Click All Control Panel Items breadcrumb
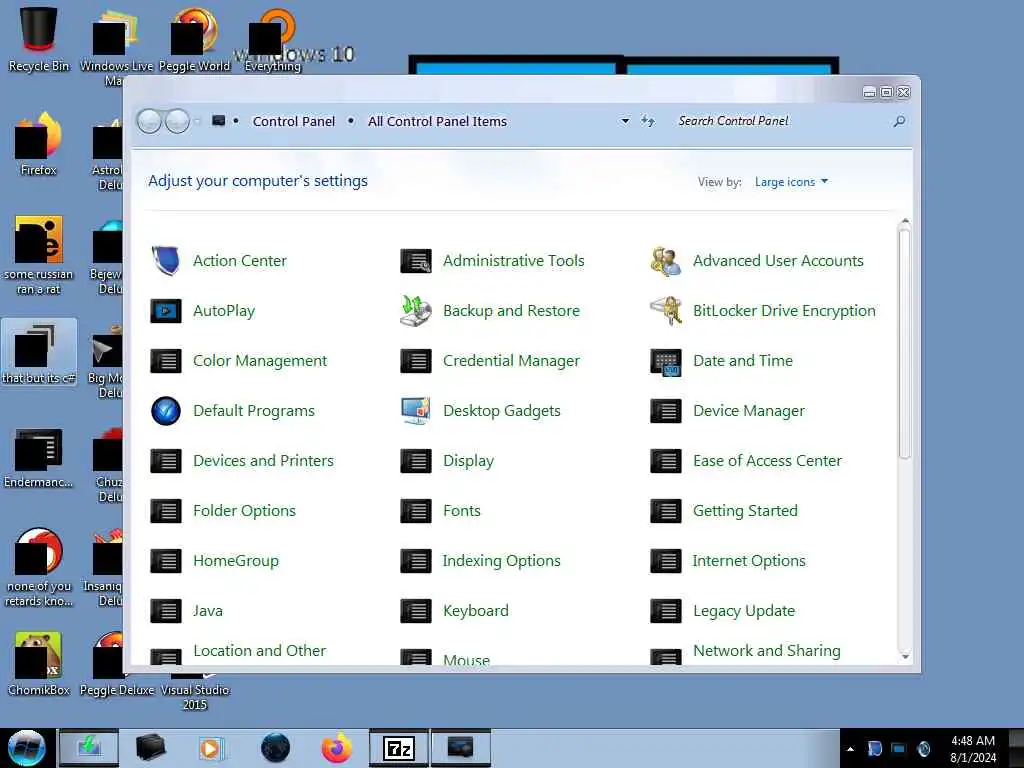Image resolution: width=1024 pixels, height=768 pixels. (437, 121)
